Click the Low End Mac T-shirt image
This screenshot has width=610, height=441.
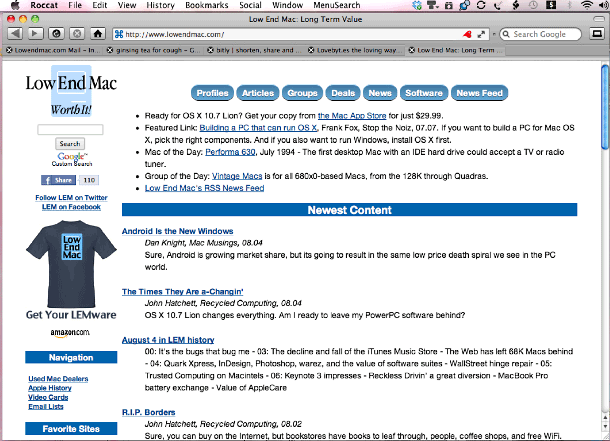pos(71,264)
